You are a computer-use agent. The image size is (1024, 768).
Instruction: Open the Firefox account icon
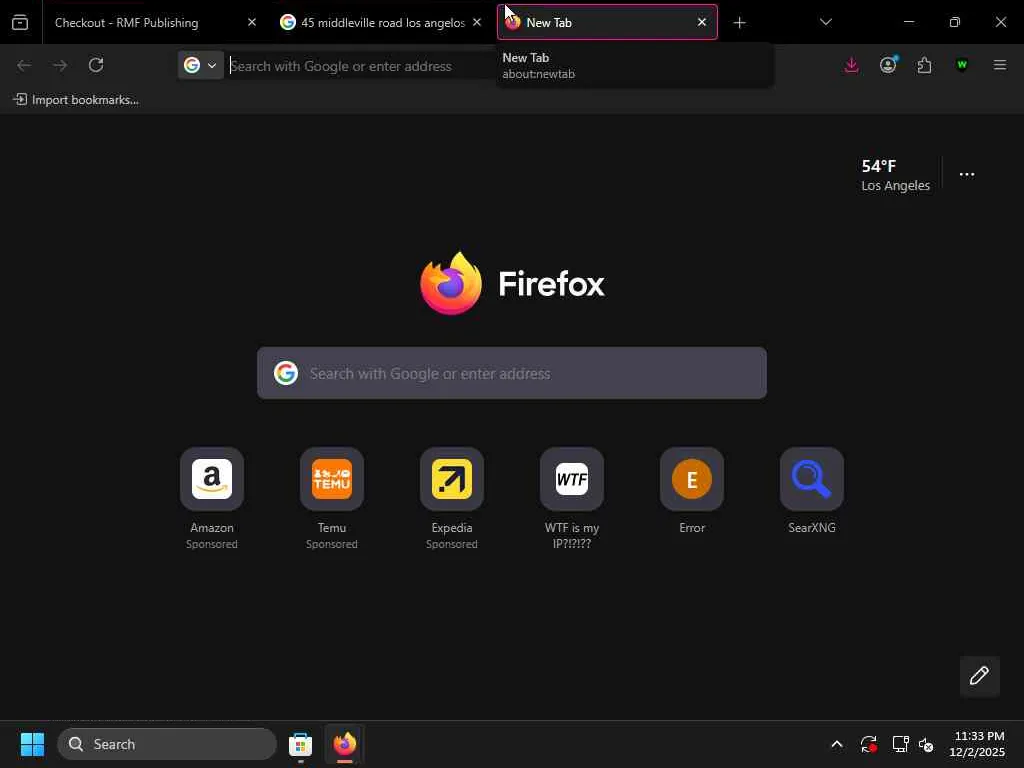point(888,65)
